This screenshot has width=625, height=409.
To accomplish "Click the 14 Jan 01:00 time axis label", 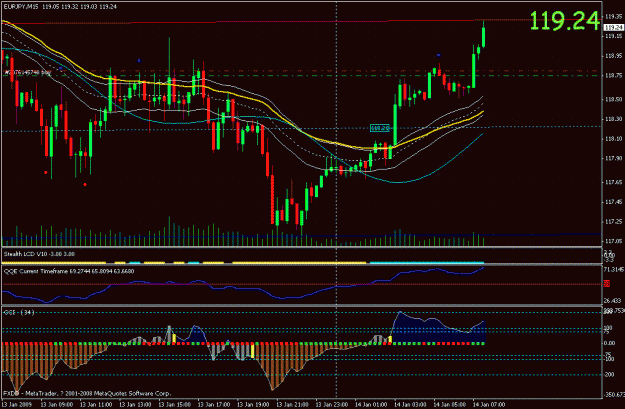I will click(371, 405).
